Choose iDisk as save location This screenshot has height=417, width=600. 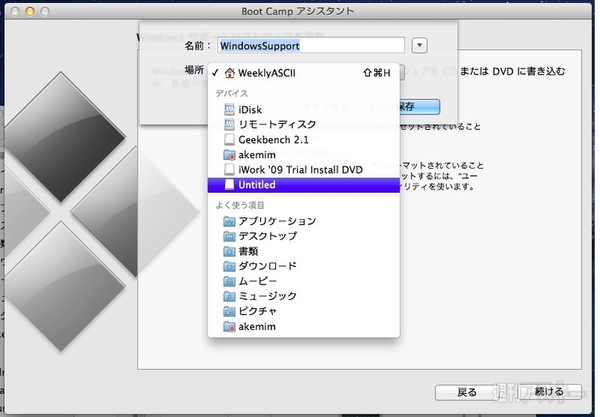(304, 109)
